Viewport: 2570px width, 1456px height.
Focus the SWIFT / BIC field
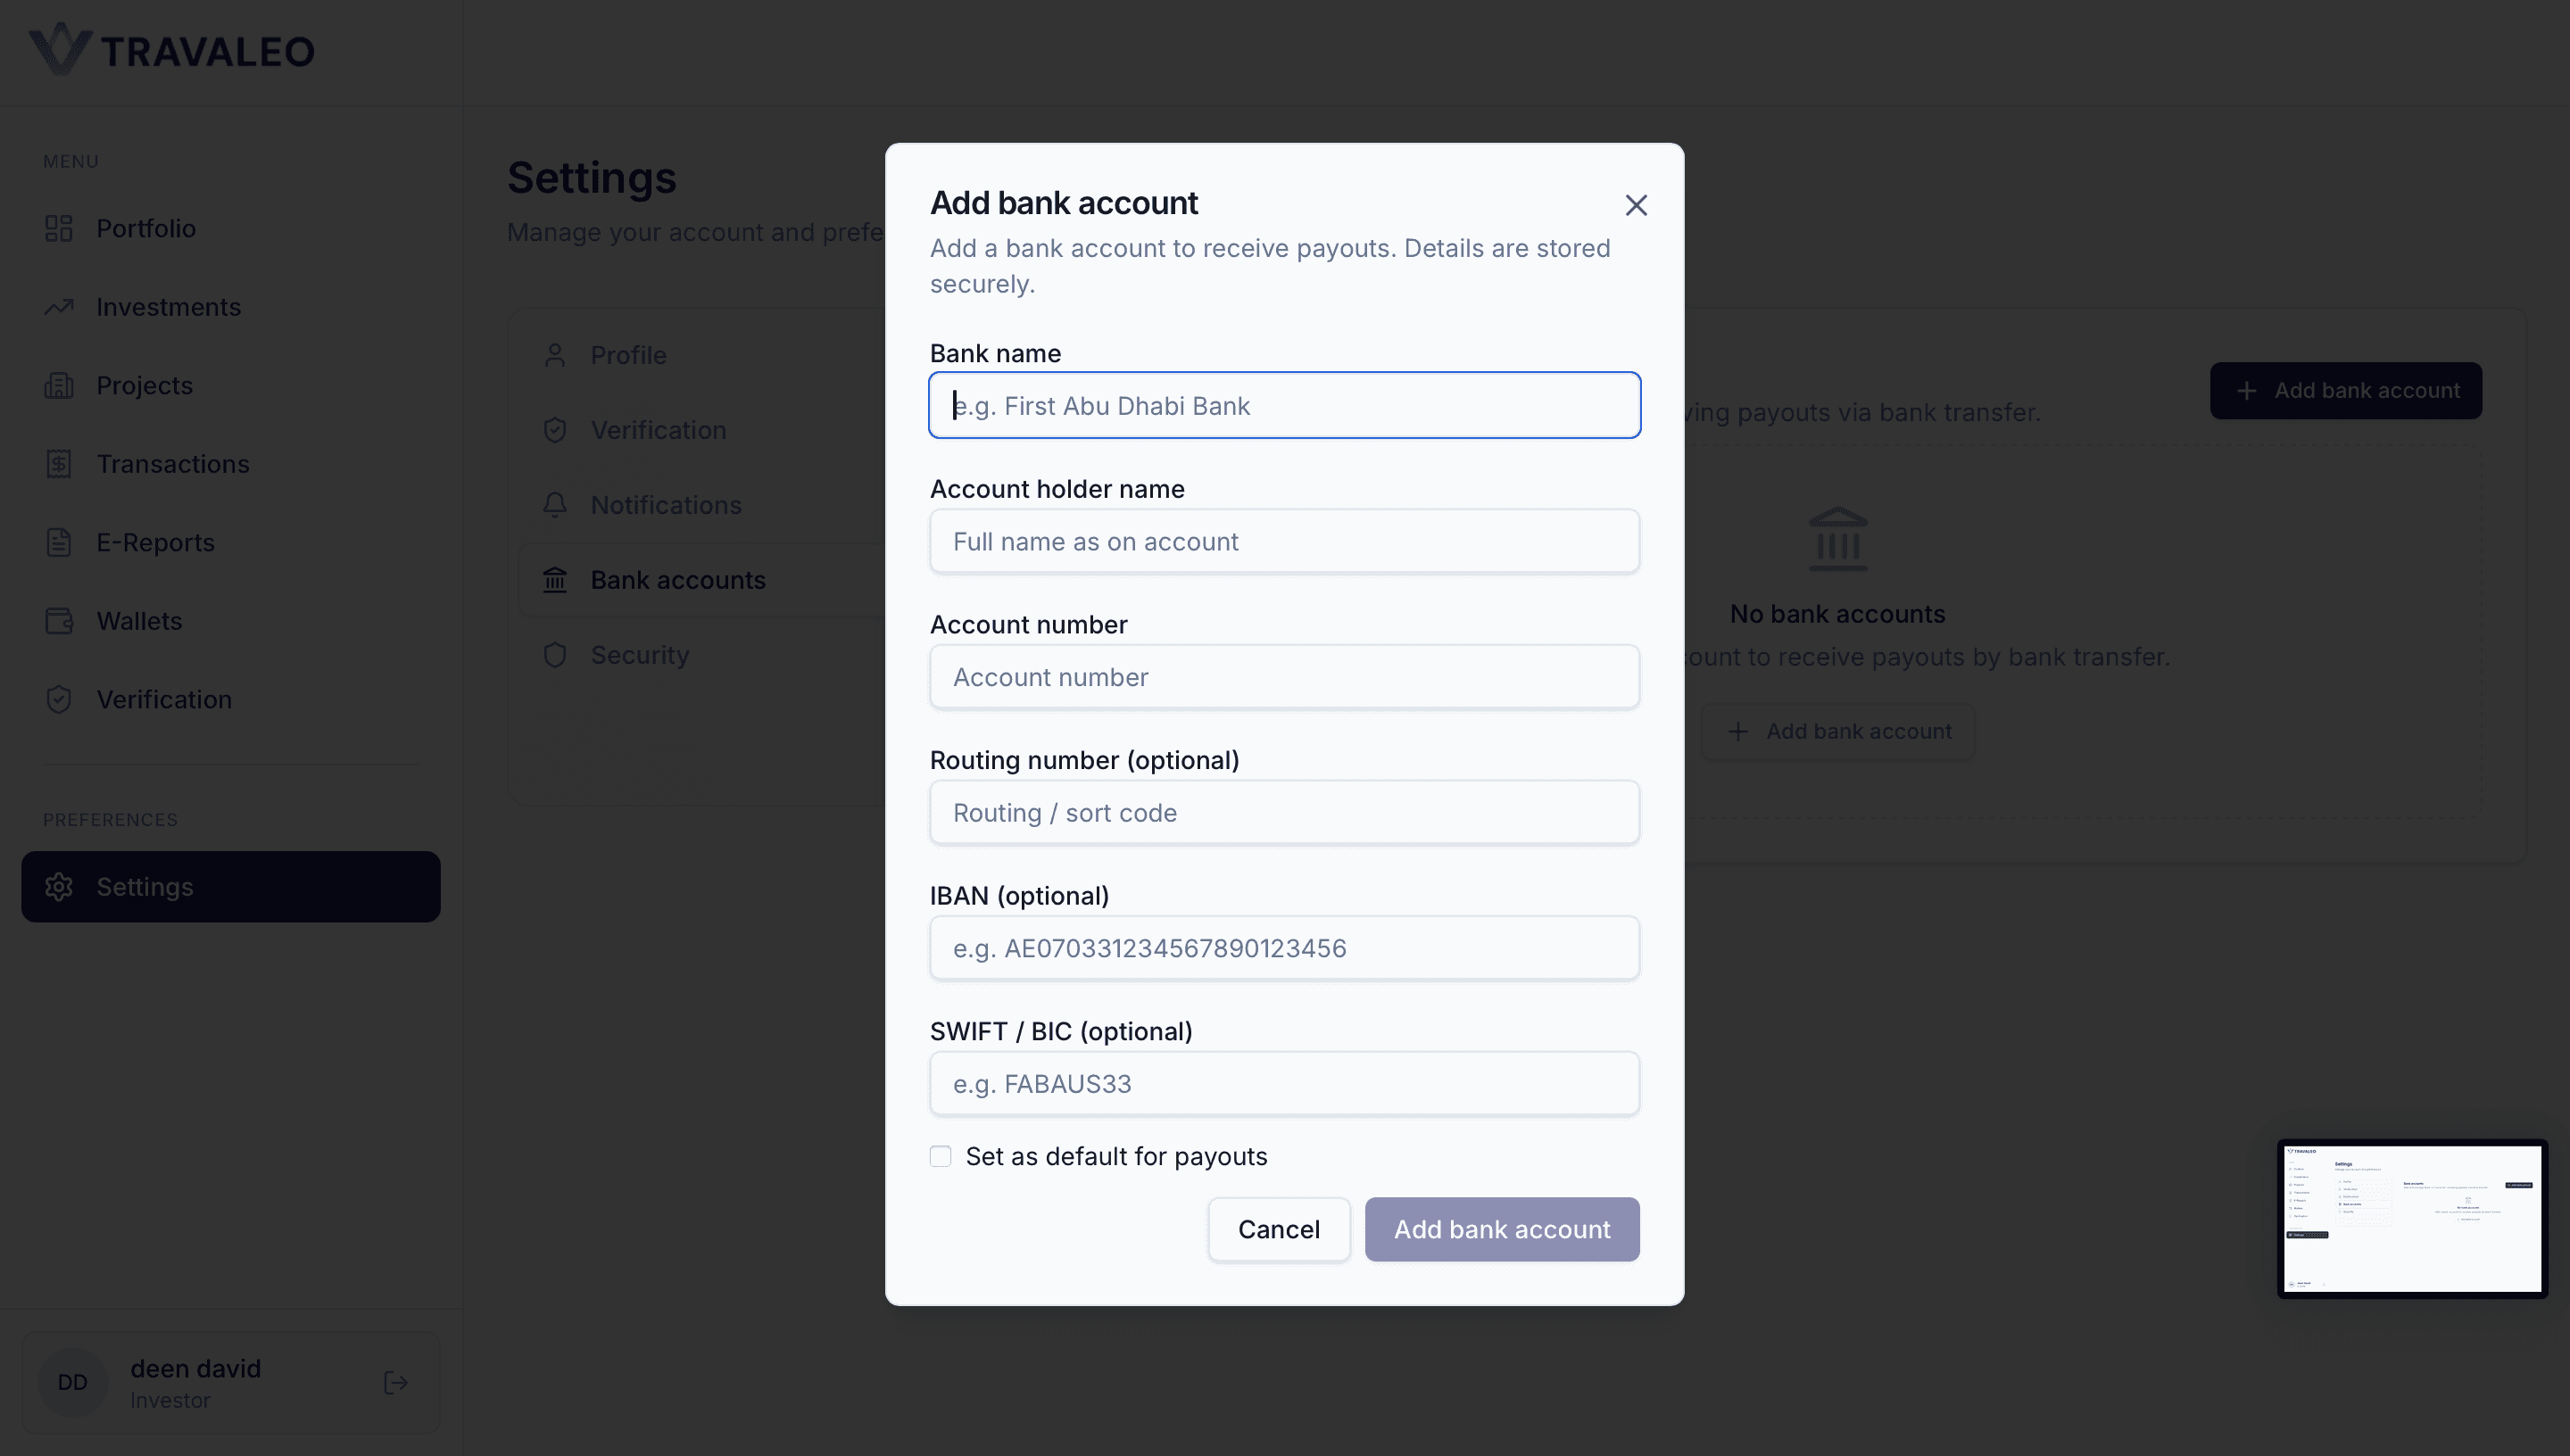[1284, 1083]
